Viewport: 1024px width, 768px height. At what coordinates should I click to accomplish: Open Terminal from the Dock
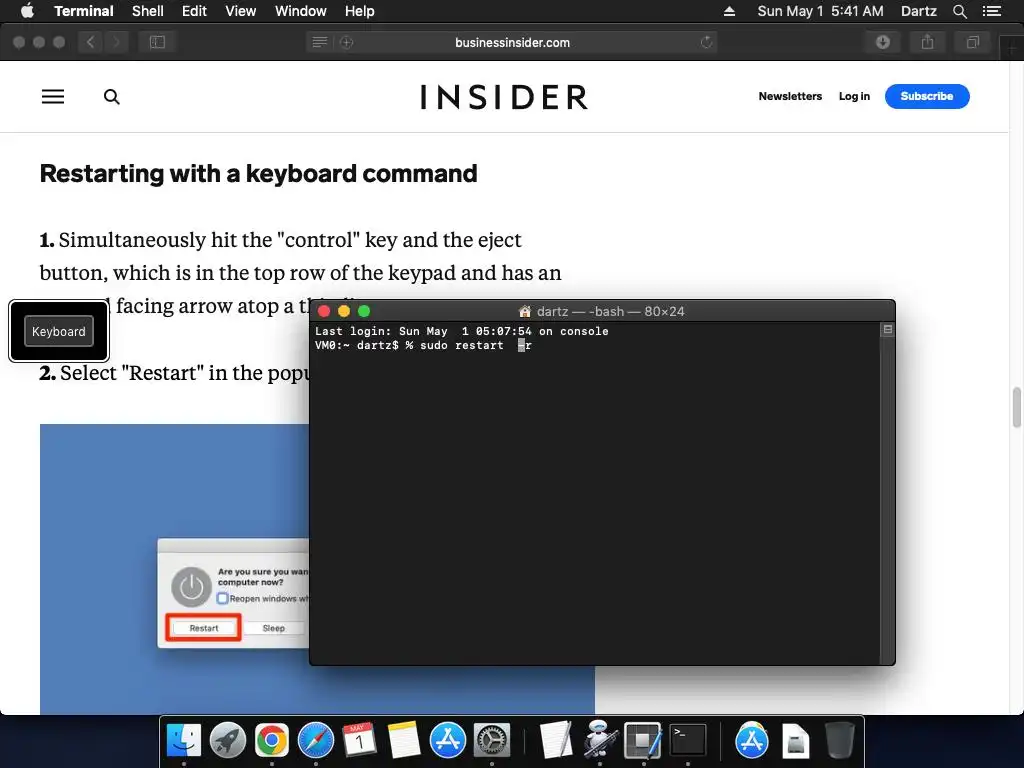688,741
